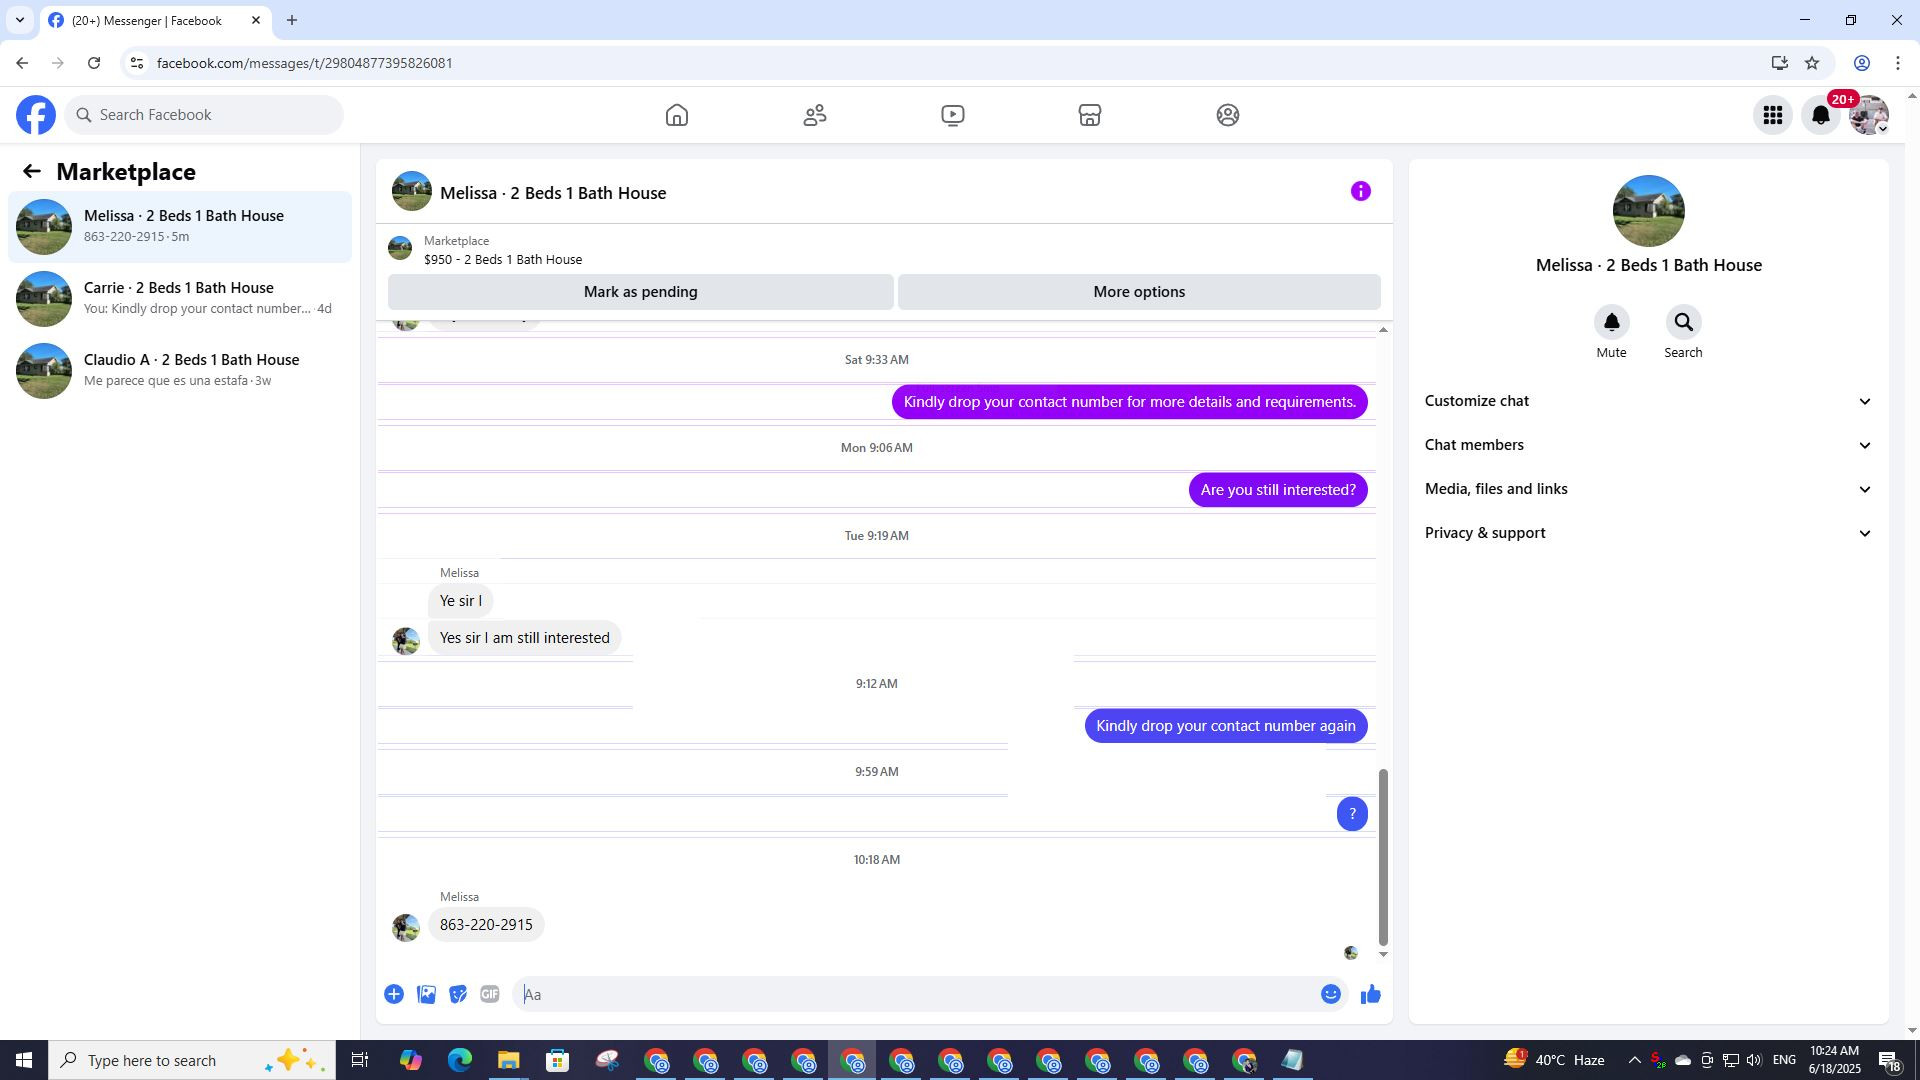Open the Friends icon in top navigation
The image size is (1920, 1080).
[815, 115]
